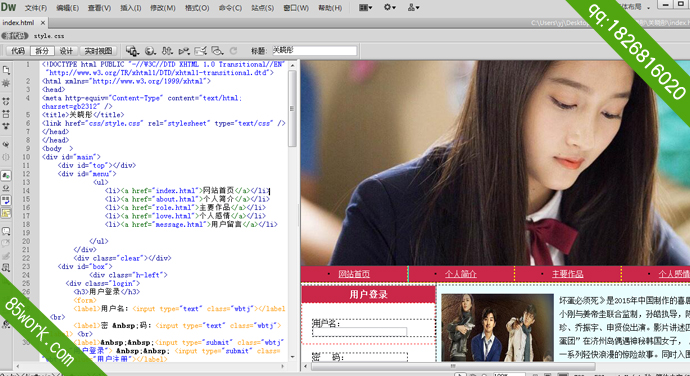Open recent snippets
This screenshot has height=376, width=690.
[x=6, y=268]
